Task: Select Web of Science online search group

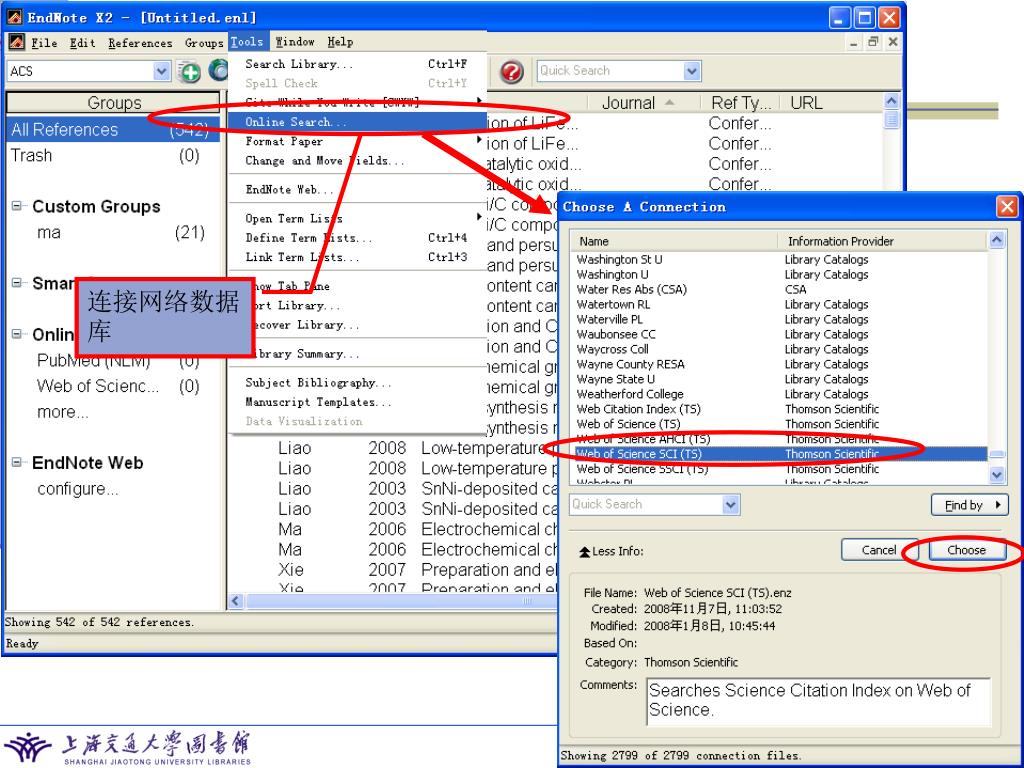Action: [x=112, y=386]
